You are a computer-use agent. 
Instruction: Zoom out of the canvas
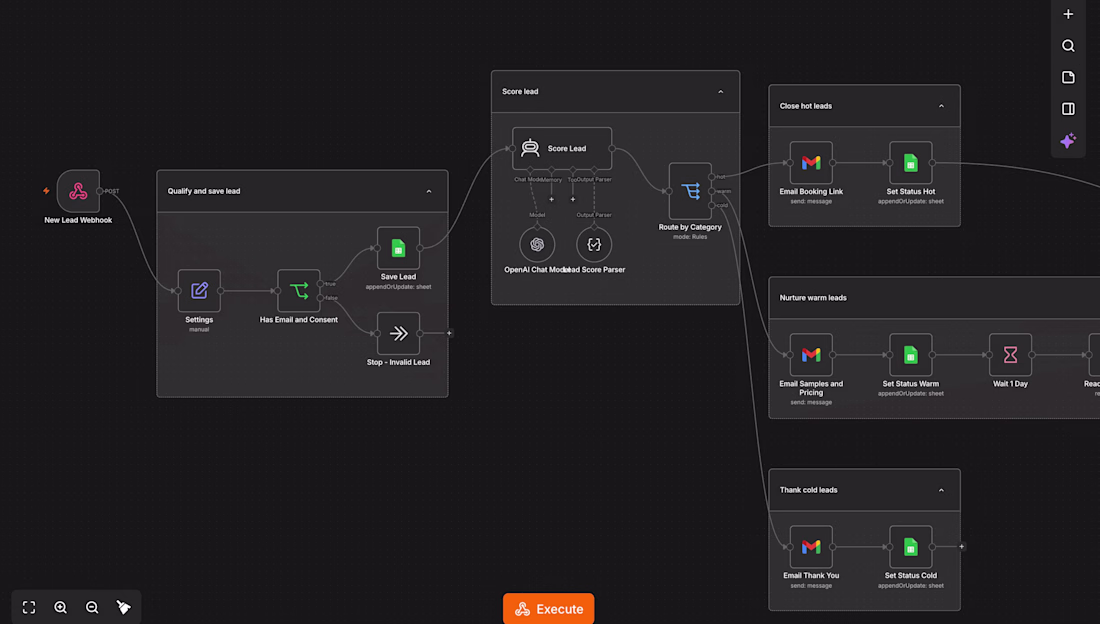coord(92,607)
